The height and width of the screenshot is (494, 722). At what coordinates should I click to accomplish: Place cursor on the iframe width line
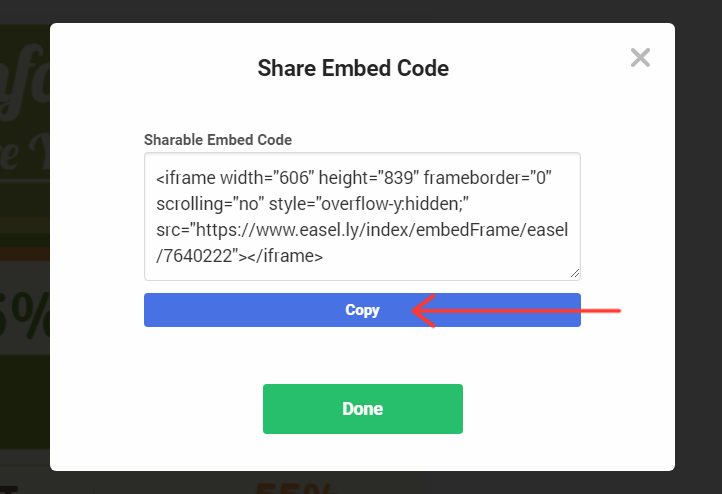pyautogui.click(x=354, y=178)
